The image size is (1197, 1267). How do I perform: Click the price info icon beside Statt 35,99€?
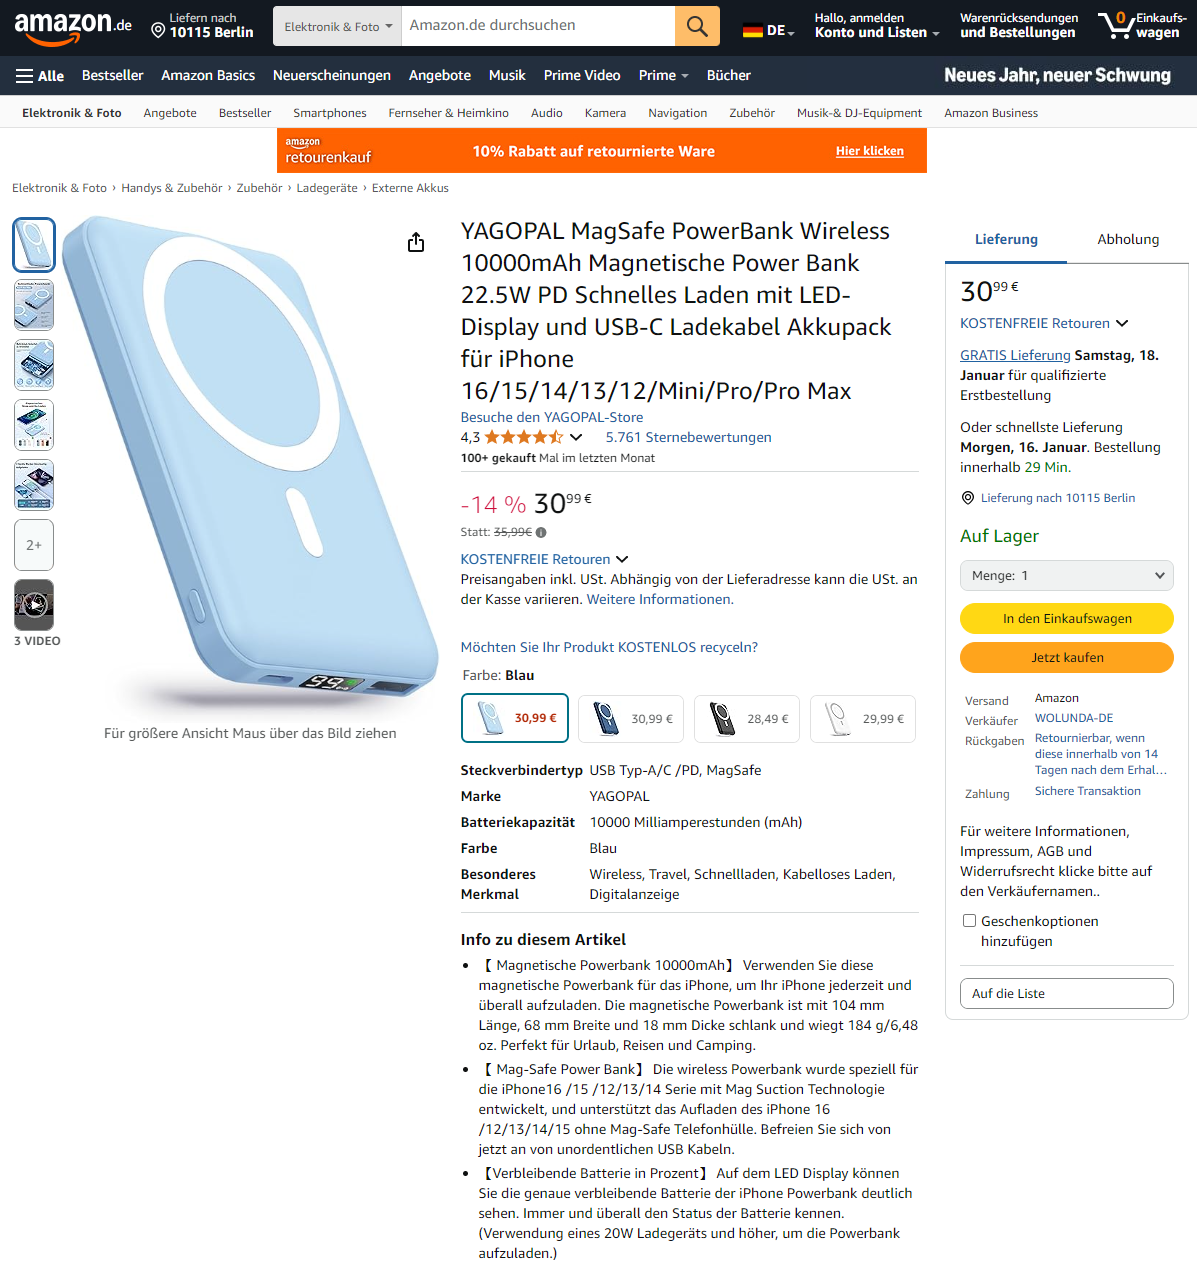(541, 533)
